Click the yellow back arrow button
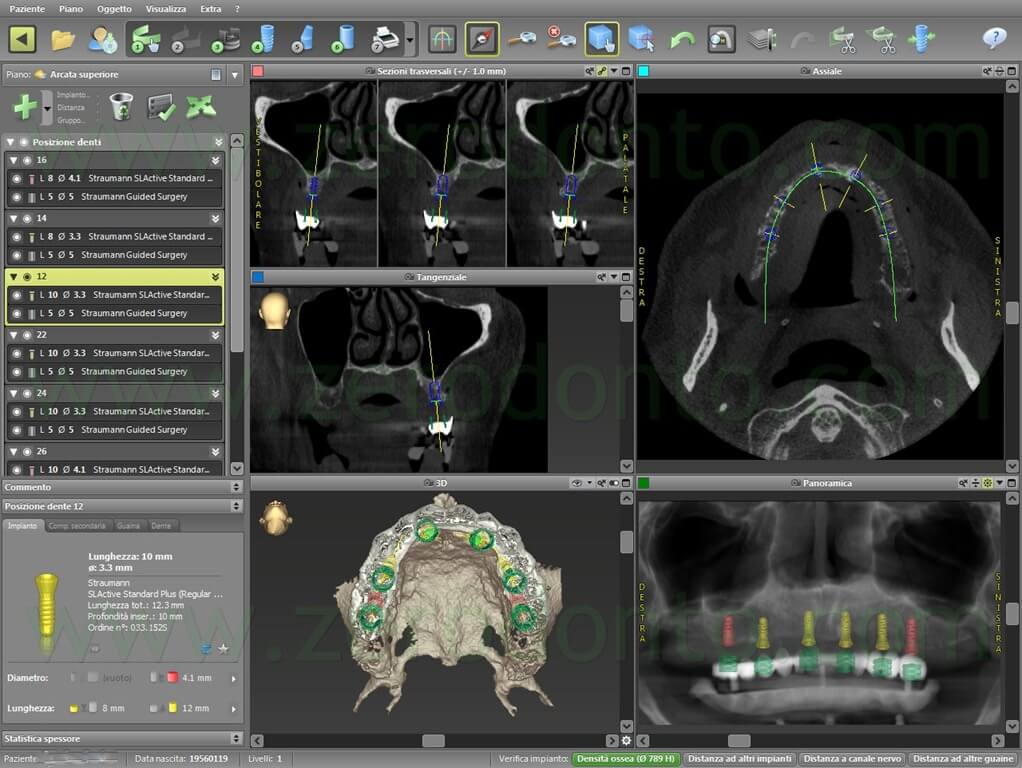Image resolution: width=1022 pixels, height=768 pixels. [x=22, y=39]
